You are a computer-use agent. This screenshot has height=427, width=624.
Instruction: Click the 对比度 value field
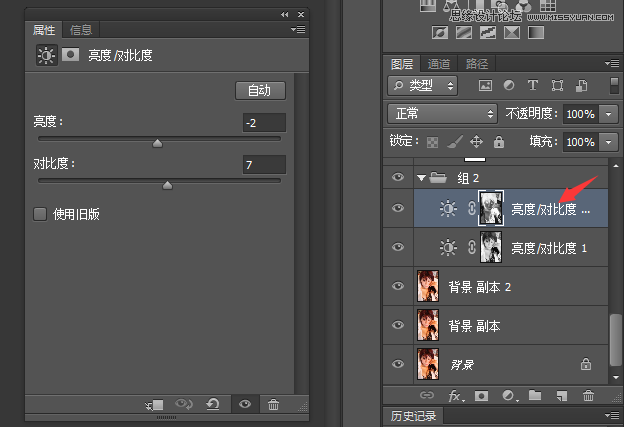[264, 165]
